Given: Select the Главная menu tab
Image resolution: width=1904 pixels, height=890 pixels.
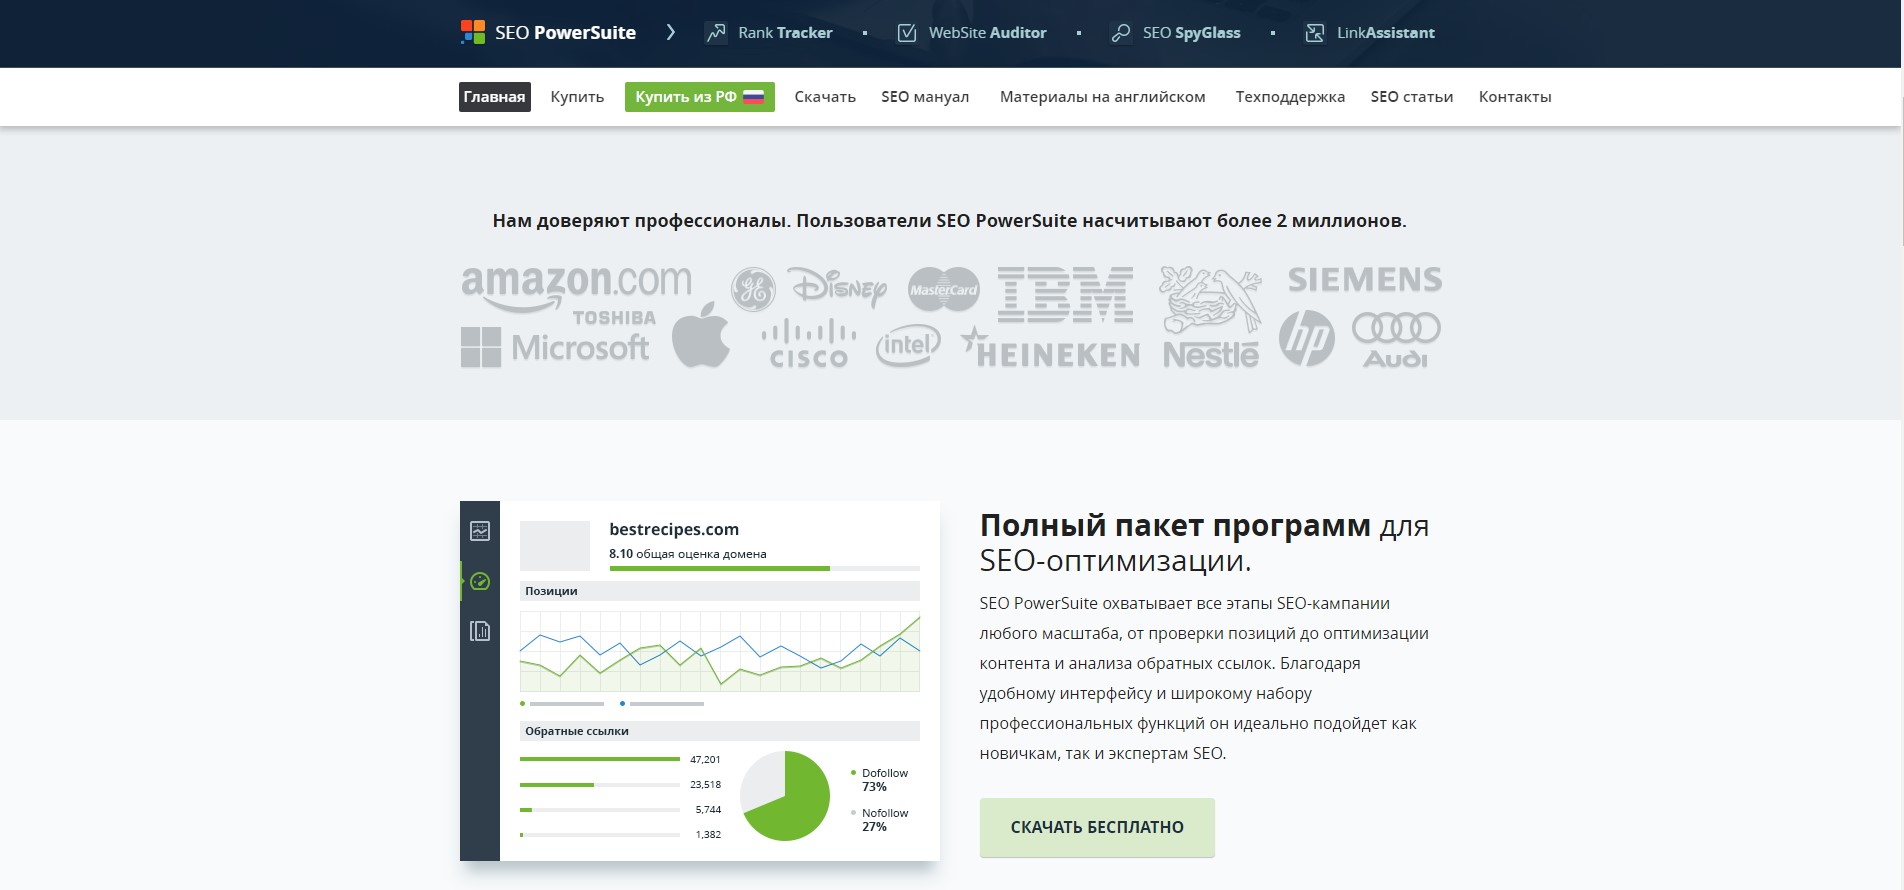Looking at the screenshot, I should [x=494, y=97].
